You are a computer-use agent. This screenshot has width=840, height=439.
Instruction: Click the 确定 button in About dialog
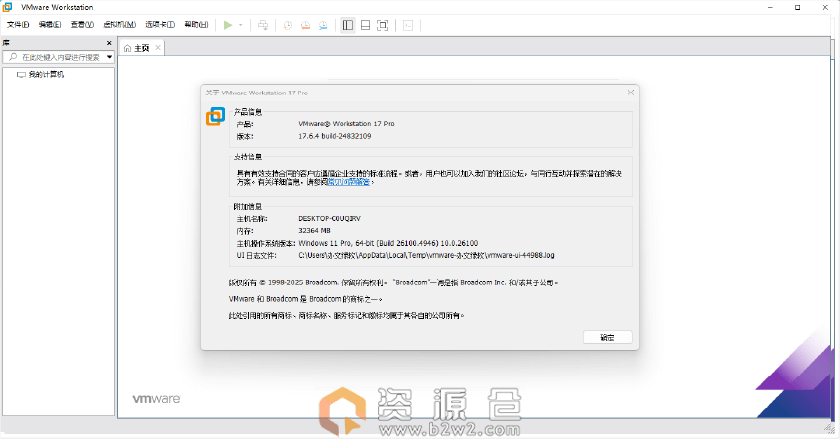[607, 337]
